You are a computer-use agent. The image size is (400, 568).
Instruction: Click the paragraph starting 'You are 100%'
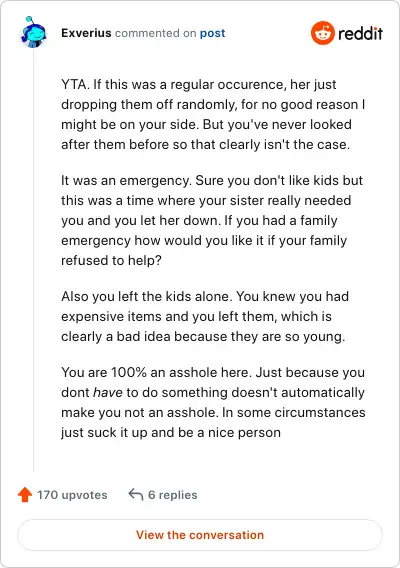pos(213,402)
